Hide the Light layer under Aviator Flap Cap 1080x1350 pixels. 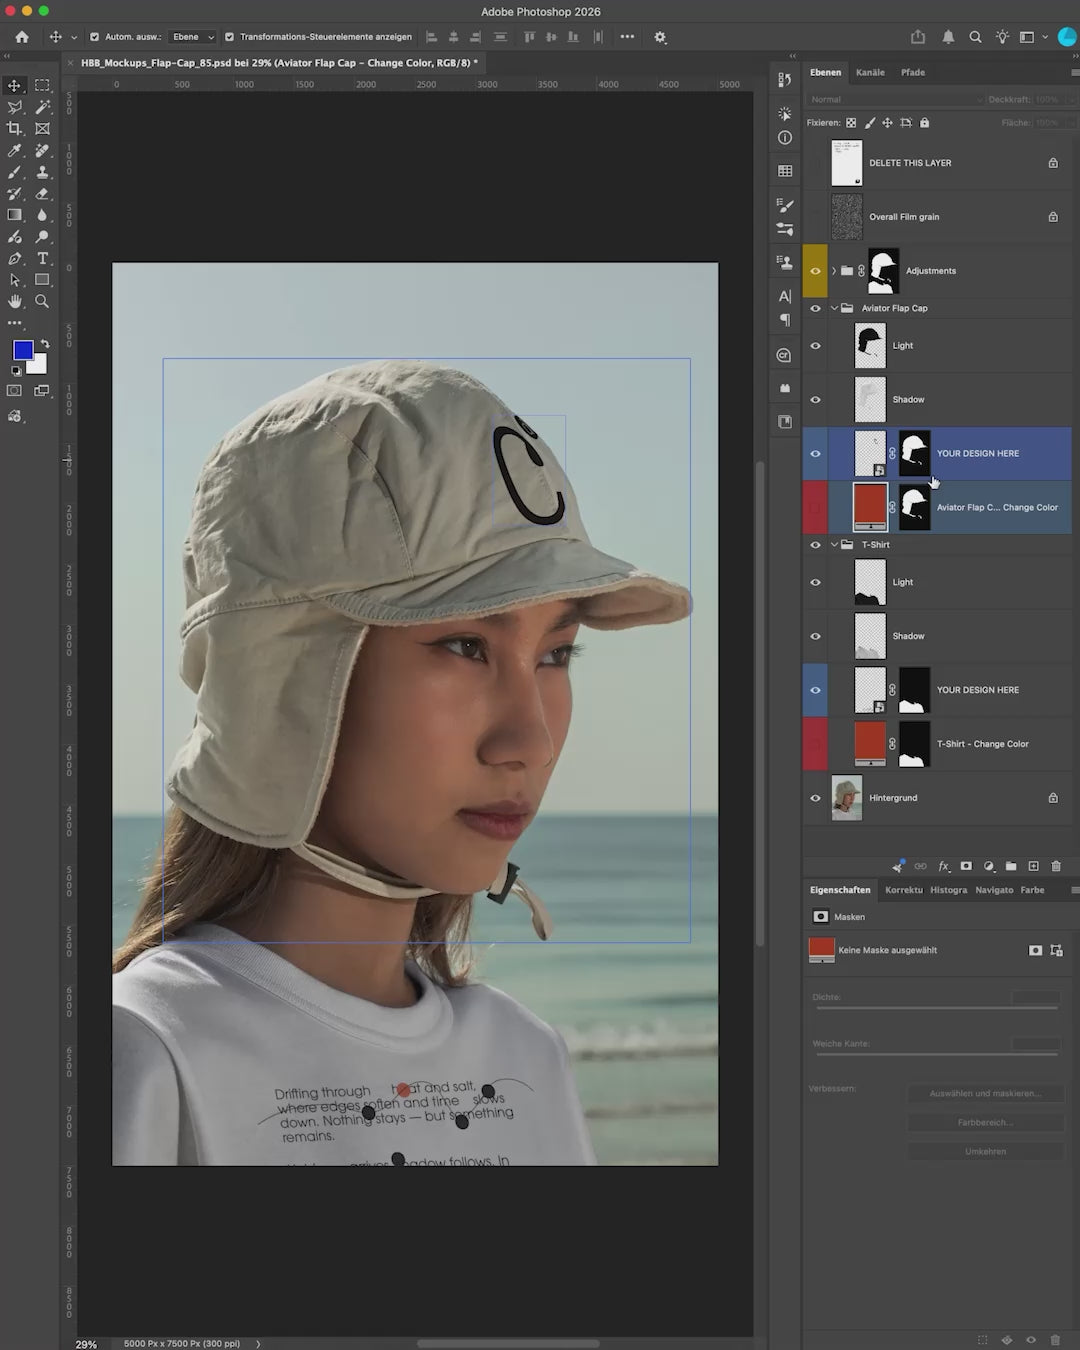click(815, 346)
